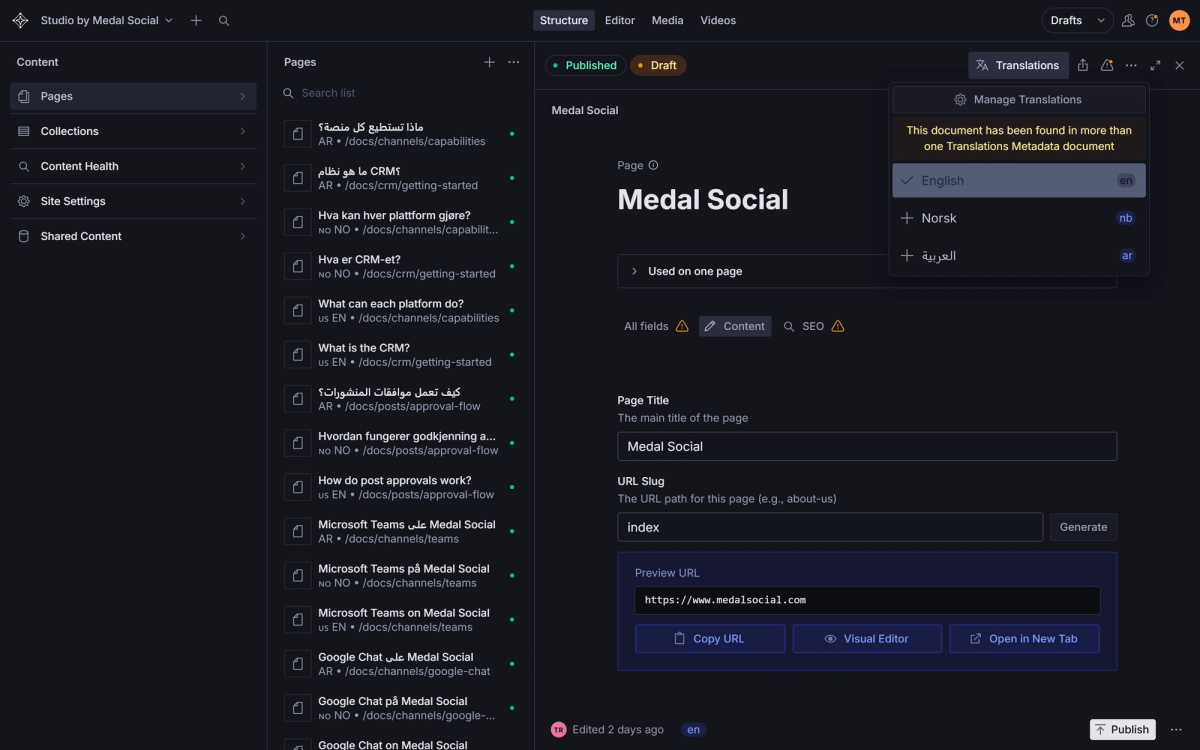Image resolution: width=1200 pixels, height=750 pixels.
Task: Select Pages in Content list
Action: coord(133,96)
